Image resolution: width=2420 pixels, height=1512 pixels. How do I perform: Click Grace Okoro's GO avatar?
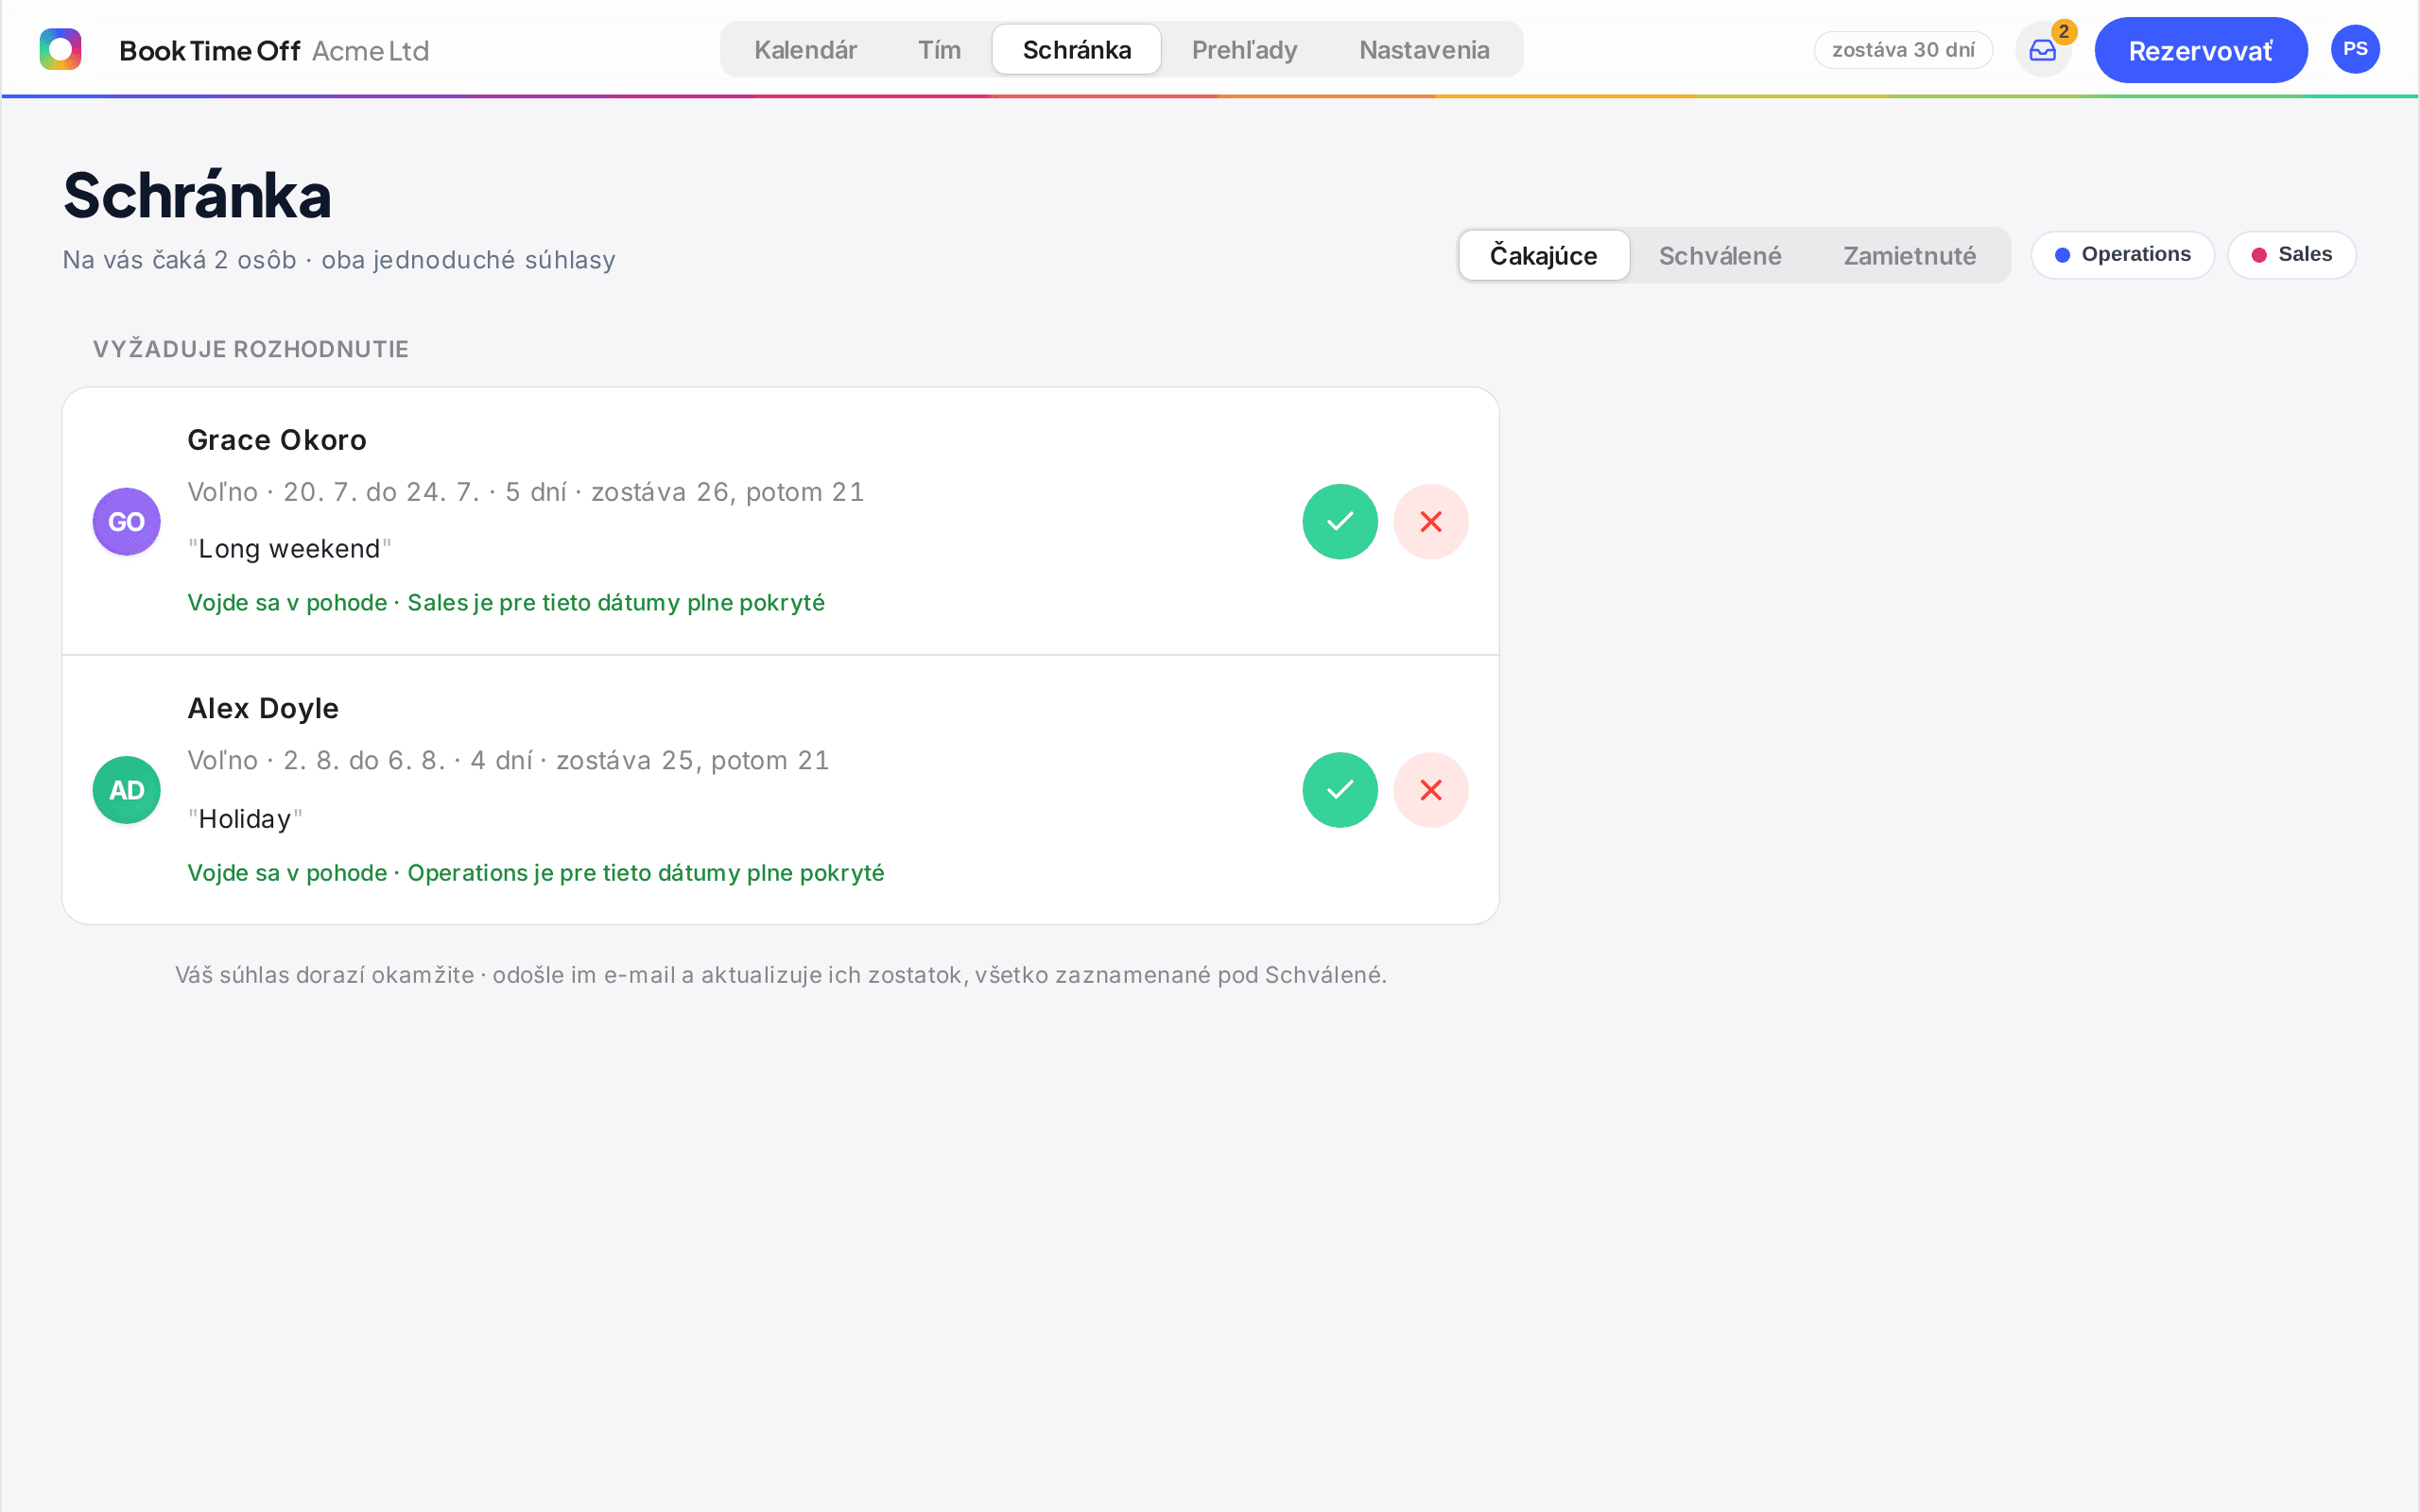(127, 522)
